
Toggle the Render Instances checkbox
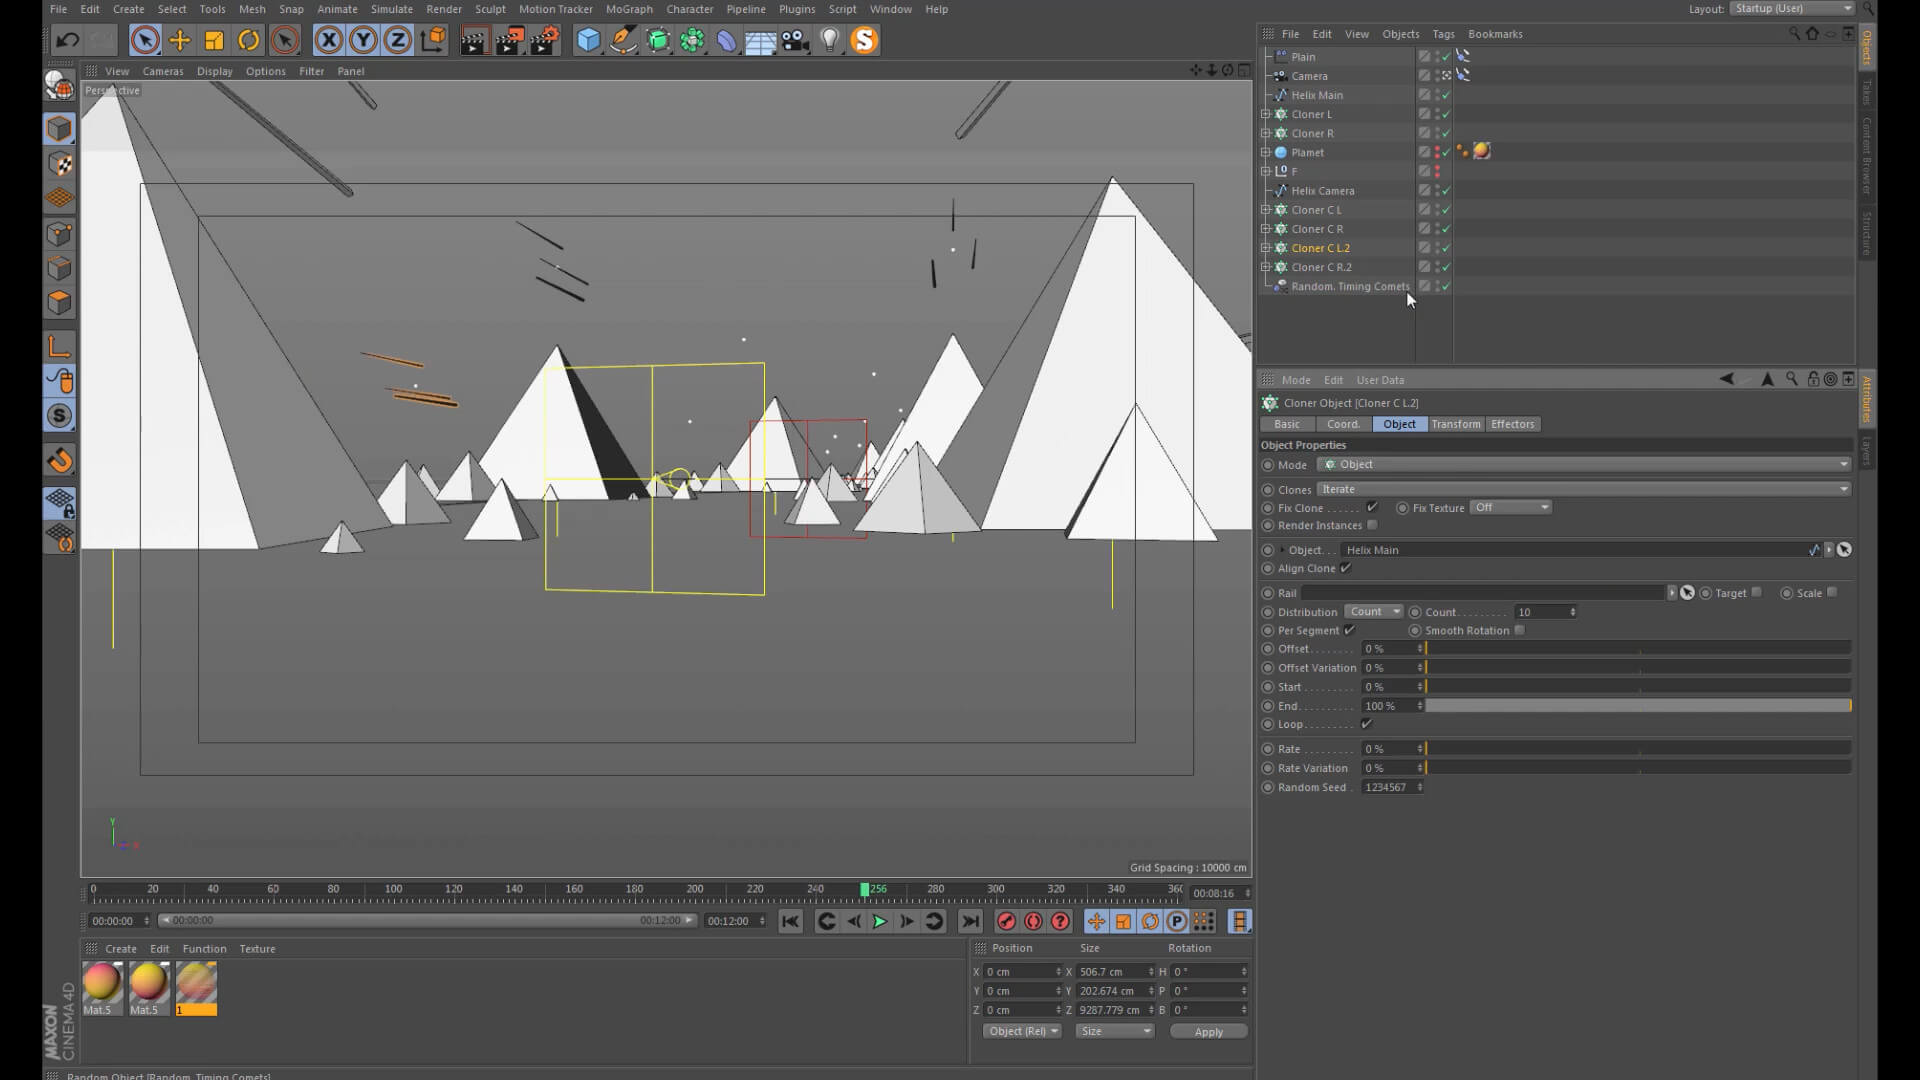(x=1372, y=525)
